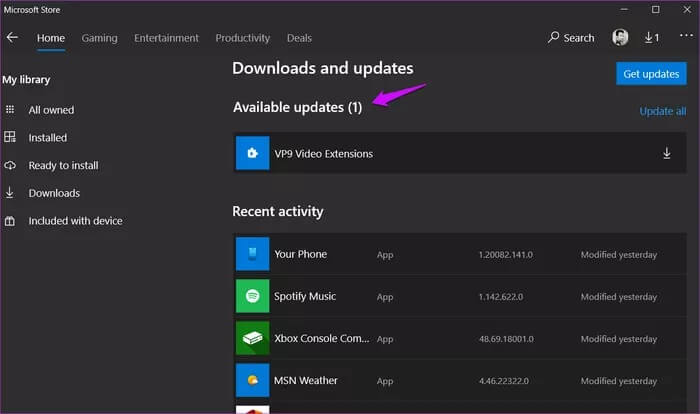Viewport: 700px width, 414px height.
Task: Close the Microsoft Store window
Action: pyautogui.click(x=687, y=9)
